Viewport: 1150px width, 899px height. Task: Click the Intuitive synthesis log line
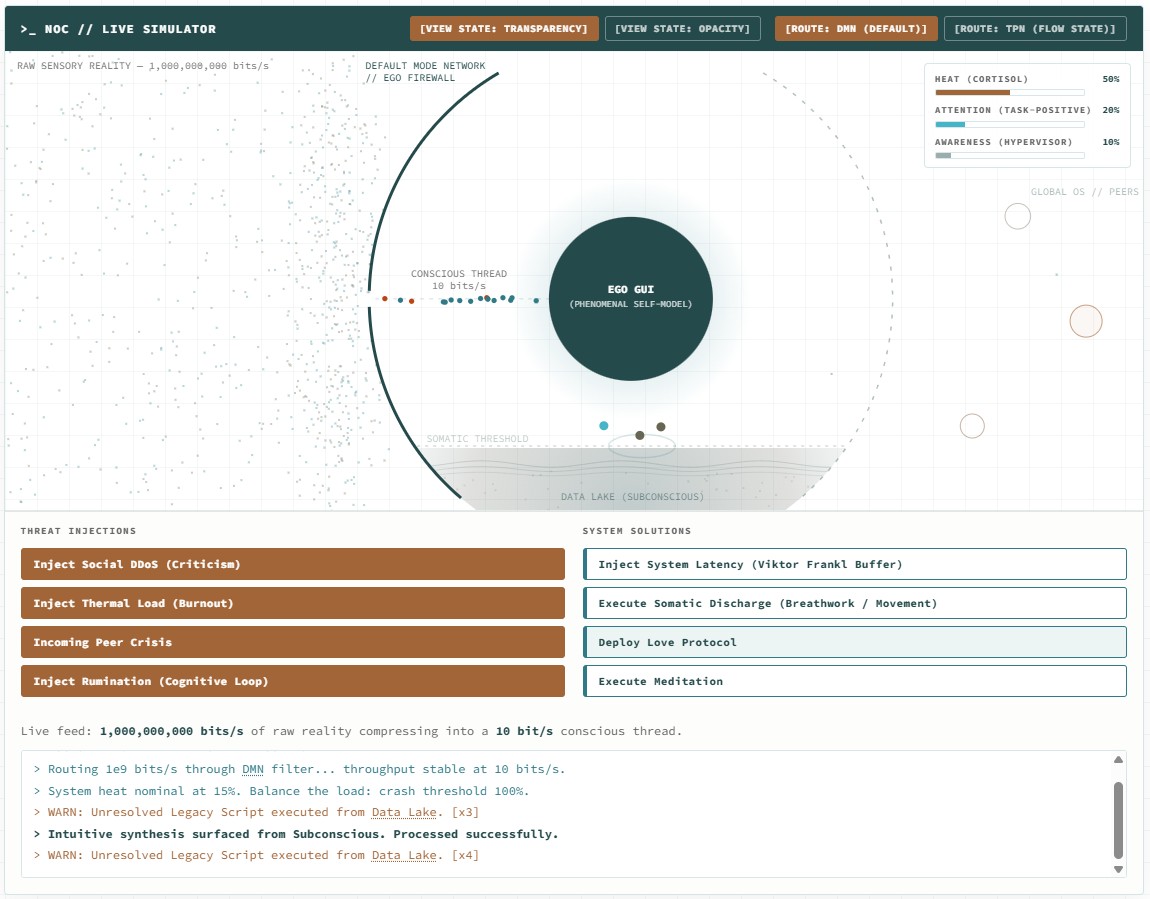point(296,834)
